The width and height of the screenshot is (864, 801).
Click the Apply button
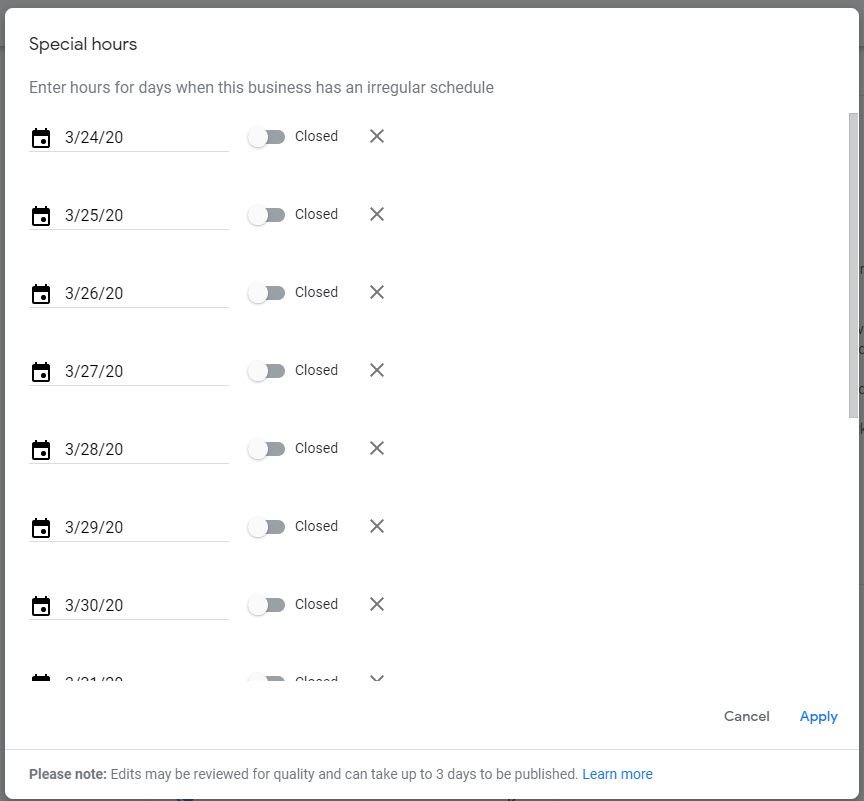click(x=818, y=716)
